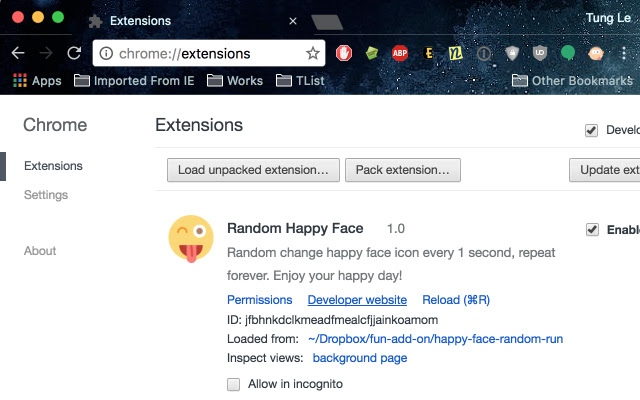Click the green circle extension icon

coord(568,53)
